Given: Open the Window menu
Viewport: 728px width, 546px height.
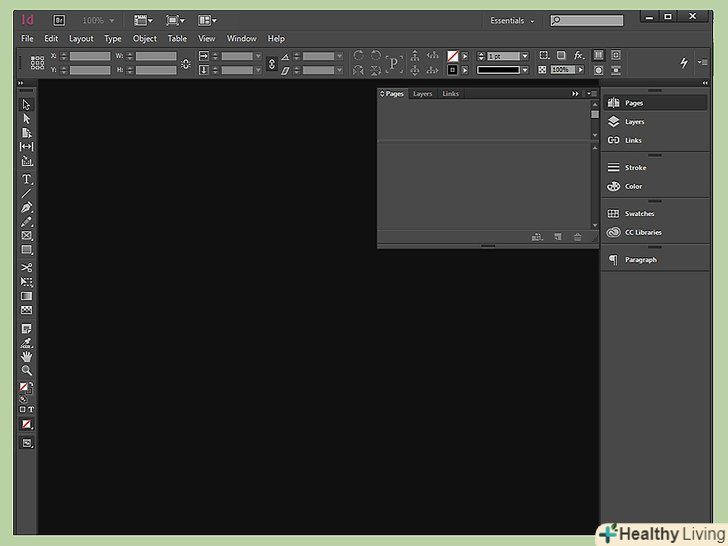Looking at the screenshot, I should coord(241,39).
